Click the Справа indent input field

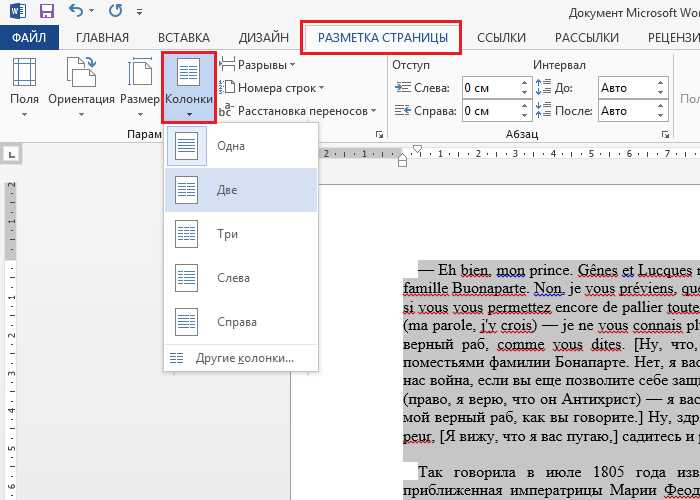tap(490, 111)
